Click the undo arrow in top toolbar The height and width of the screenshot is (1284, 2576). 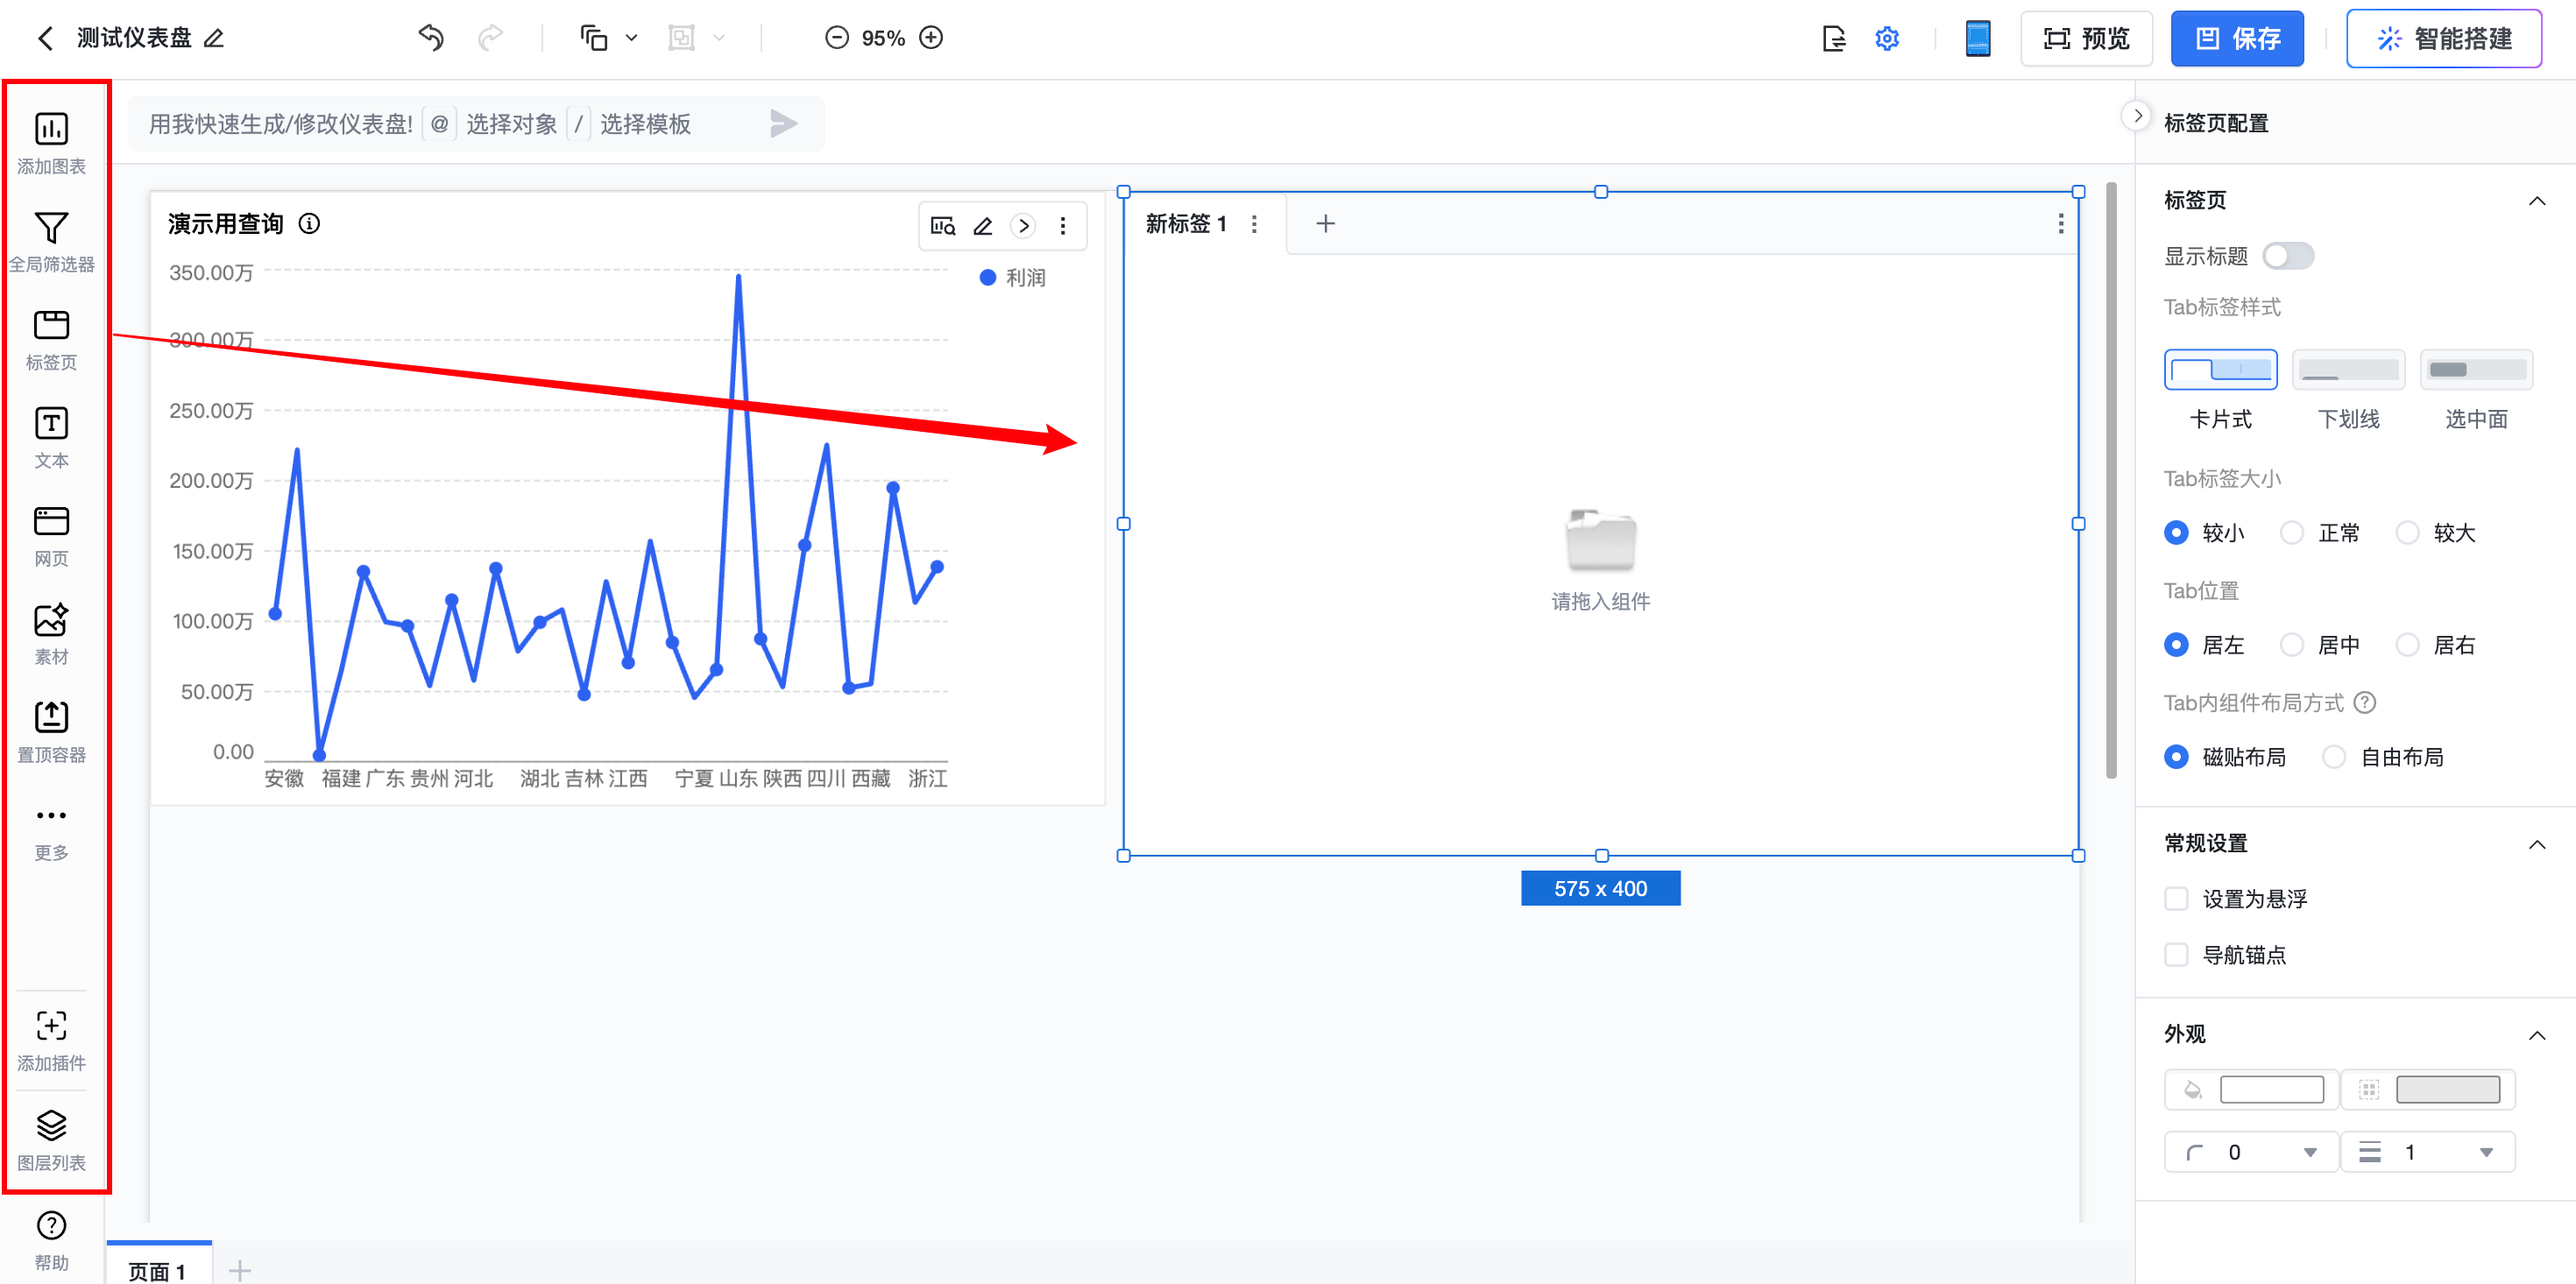click(431, 38)
